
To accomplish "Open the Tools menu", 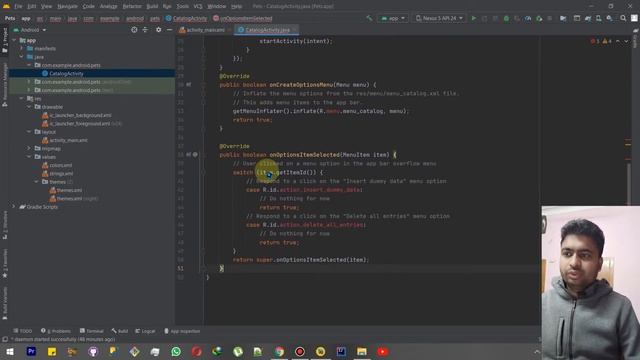I will pos(182,6).
